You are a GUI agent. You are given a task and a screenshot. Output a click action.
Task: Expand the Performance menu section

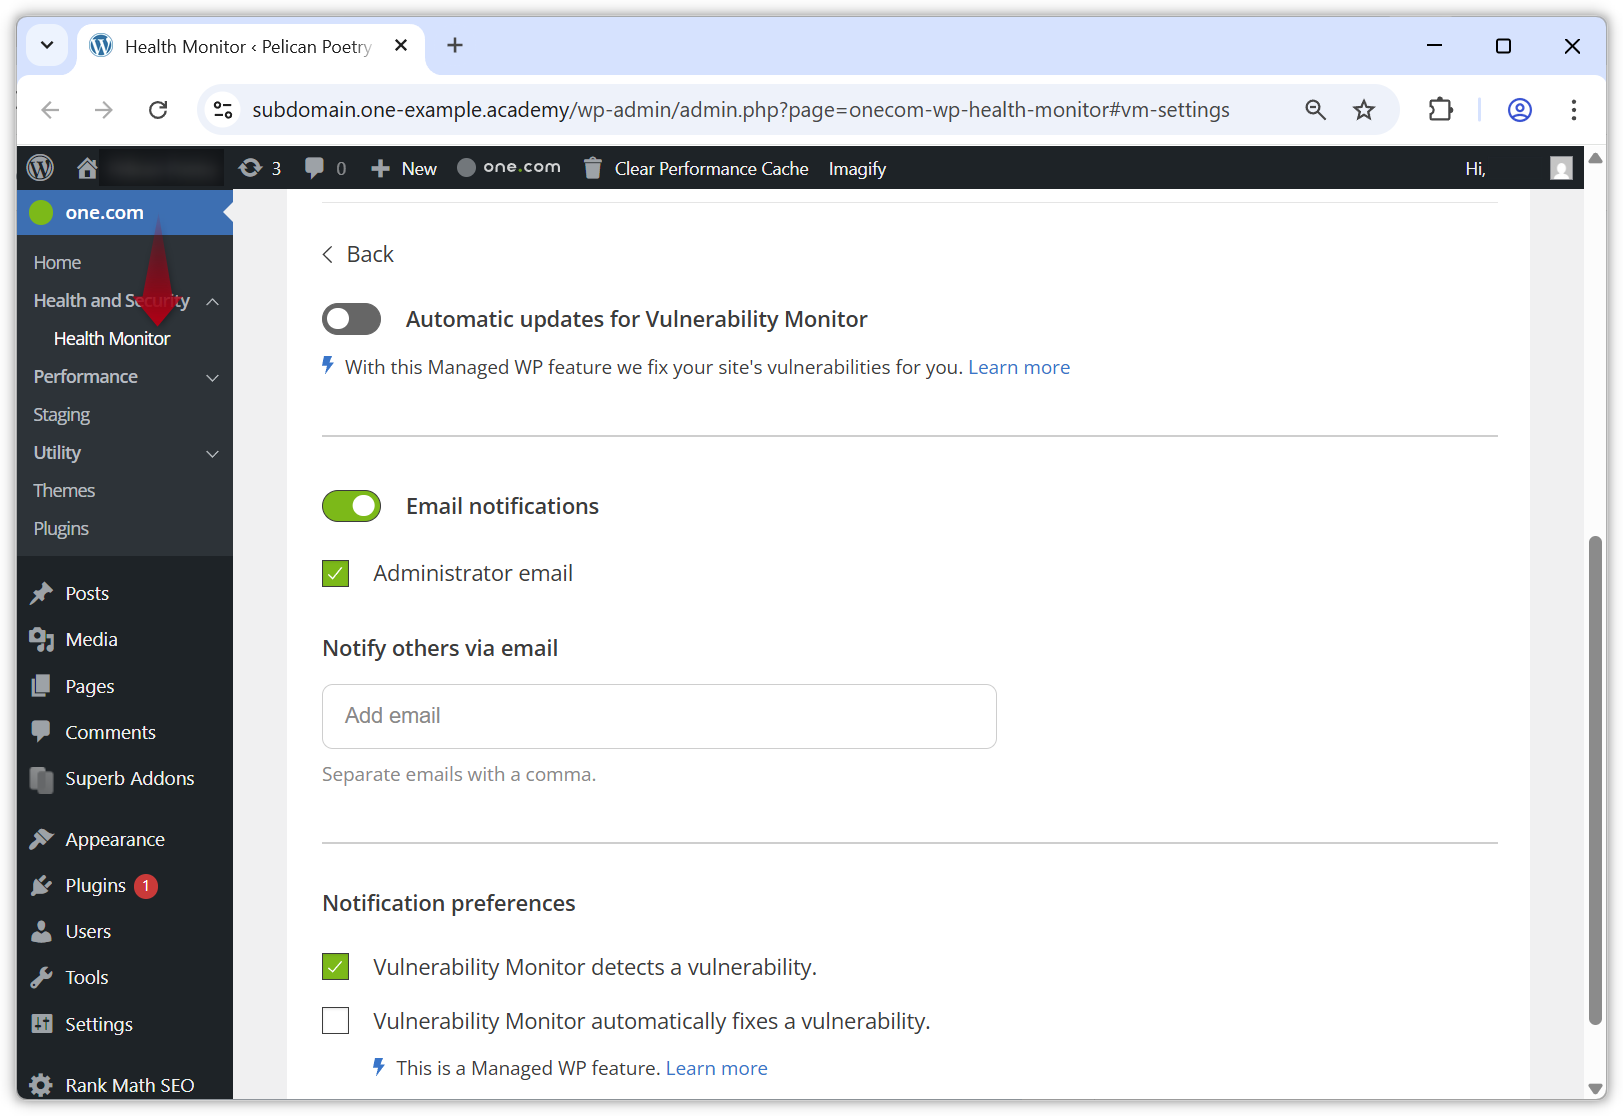tap(211, 377)
